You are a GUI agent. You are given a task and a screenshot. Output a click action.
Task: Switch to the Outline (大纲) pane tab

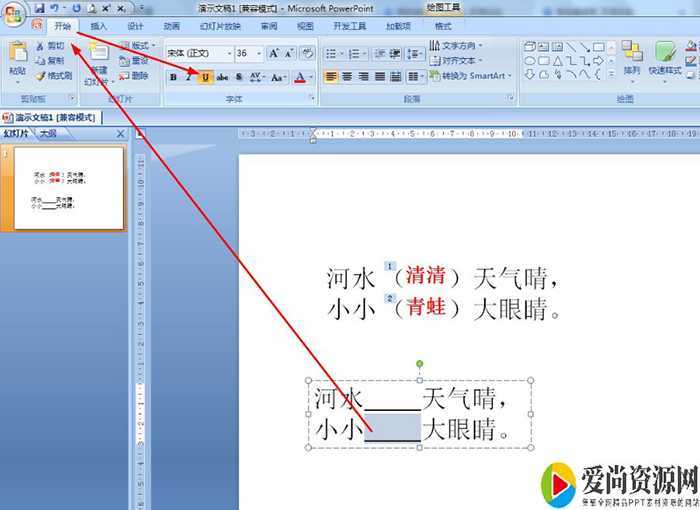pyautogui.click(x=46, y=133)
